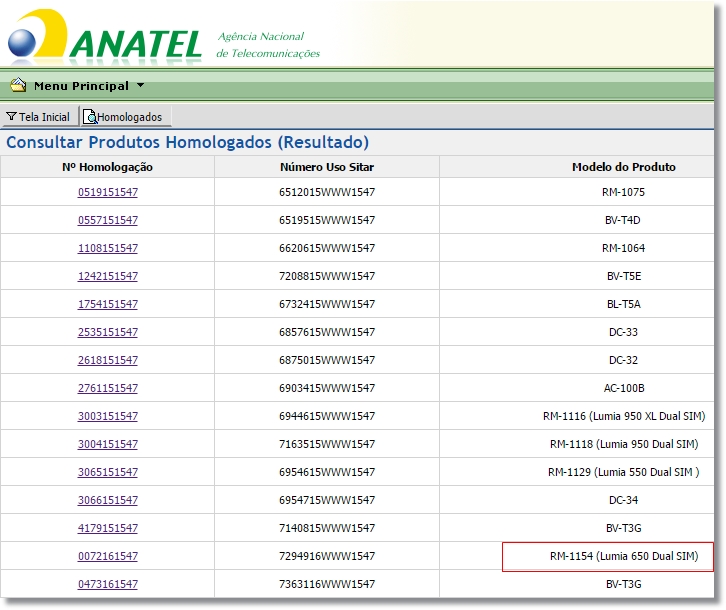The height and width of the screenshot is (610, 726).
Task: Click the Agência Nacional de Telecomunicações tagline
Action: [268, 45]
